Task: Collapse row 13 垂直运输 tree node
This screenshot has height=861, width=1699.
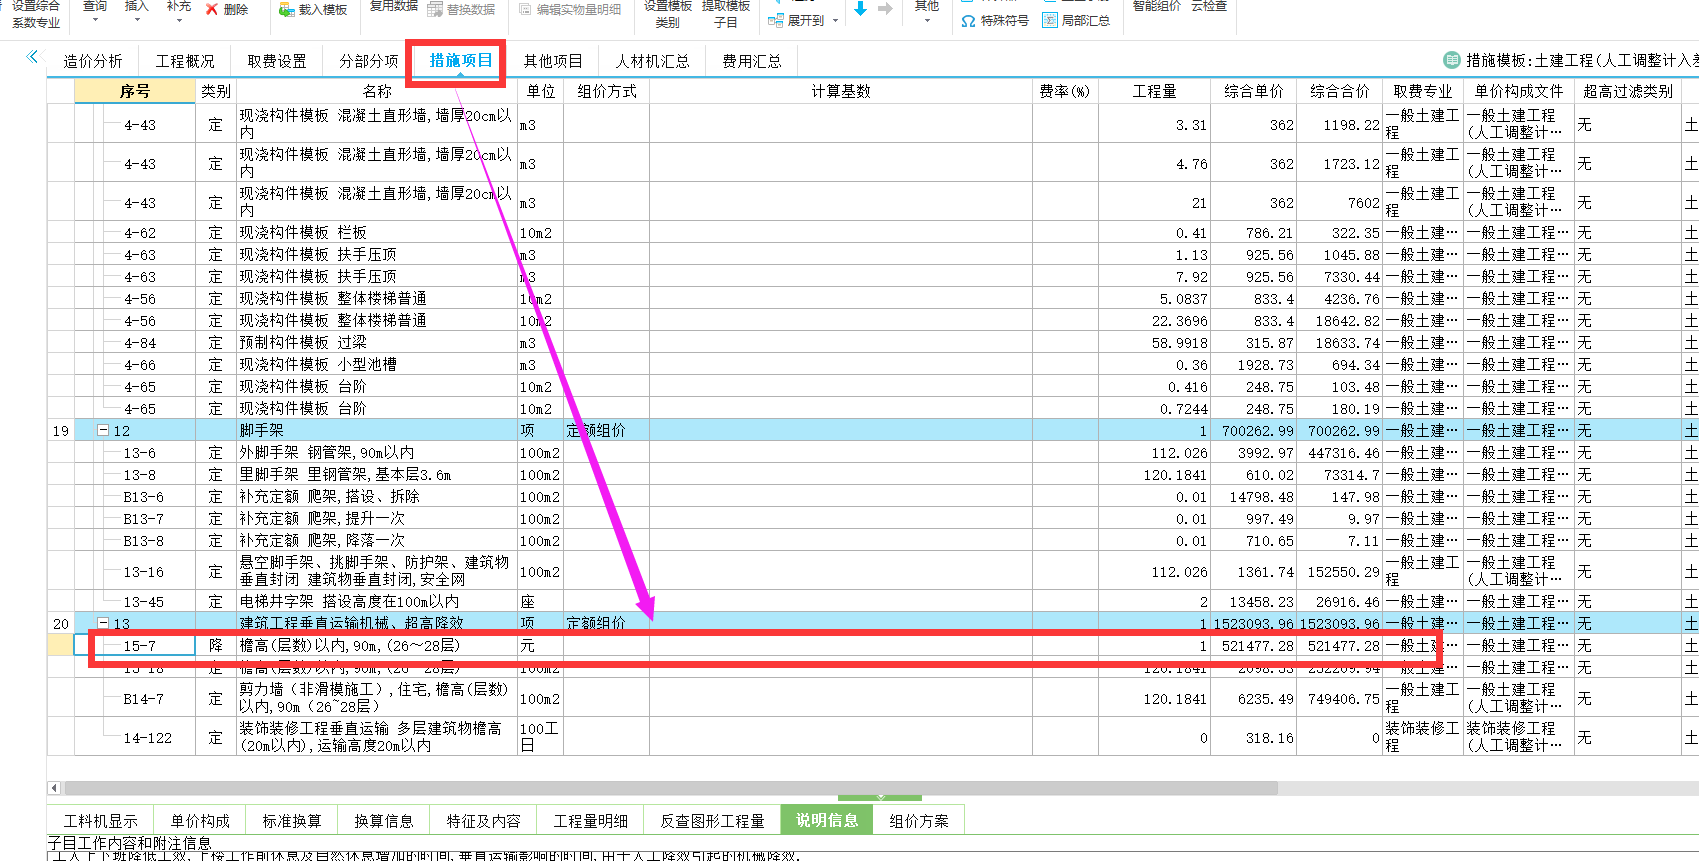Action: [102, 623]
